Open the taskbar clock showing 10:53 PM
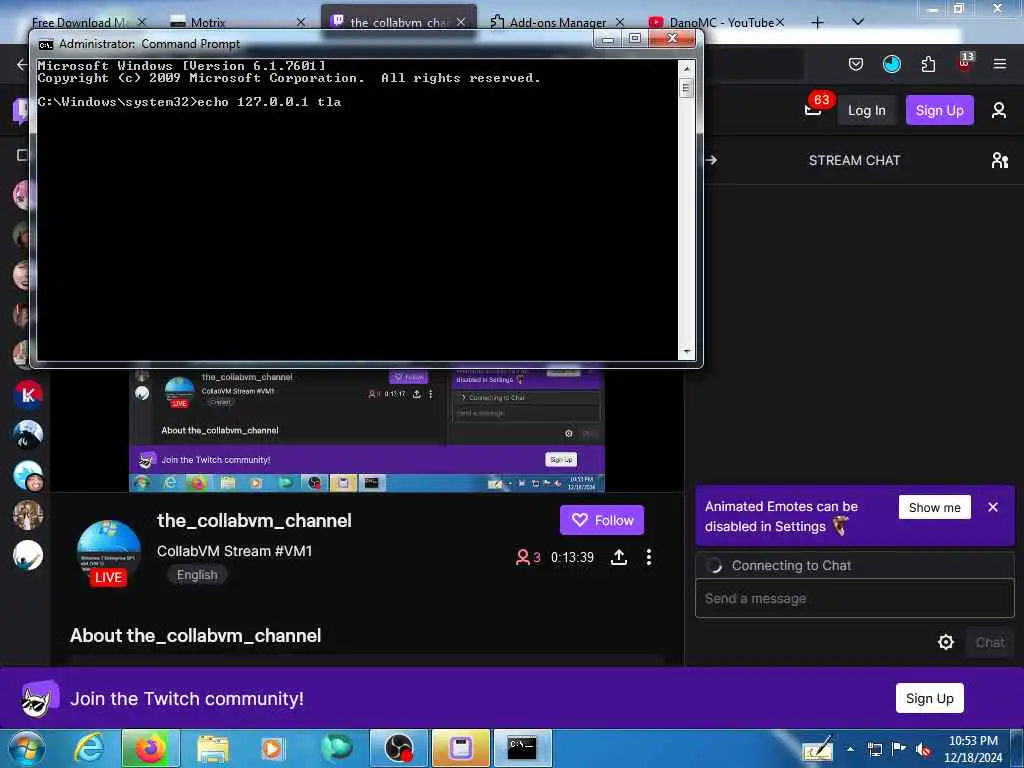 973,749
